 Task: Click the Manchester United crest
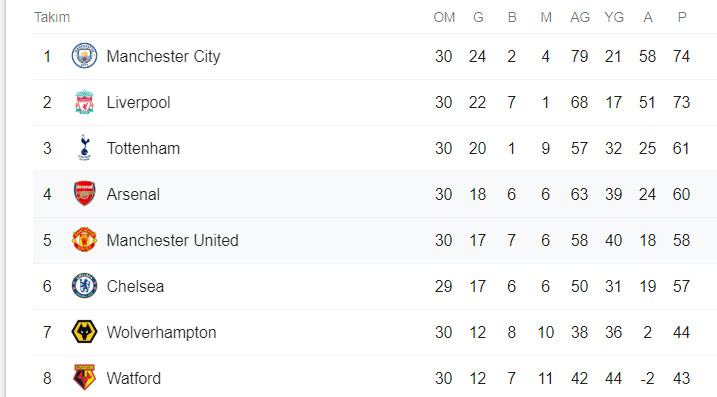tap(84, 240)
